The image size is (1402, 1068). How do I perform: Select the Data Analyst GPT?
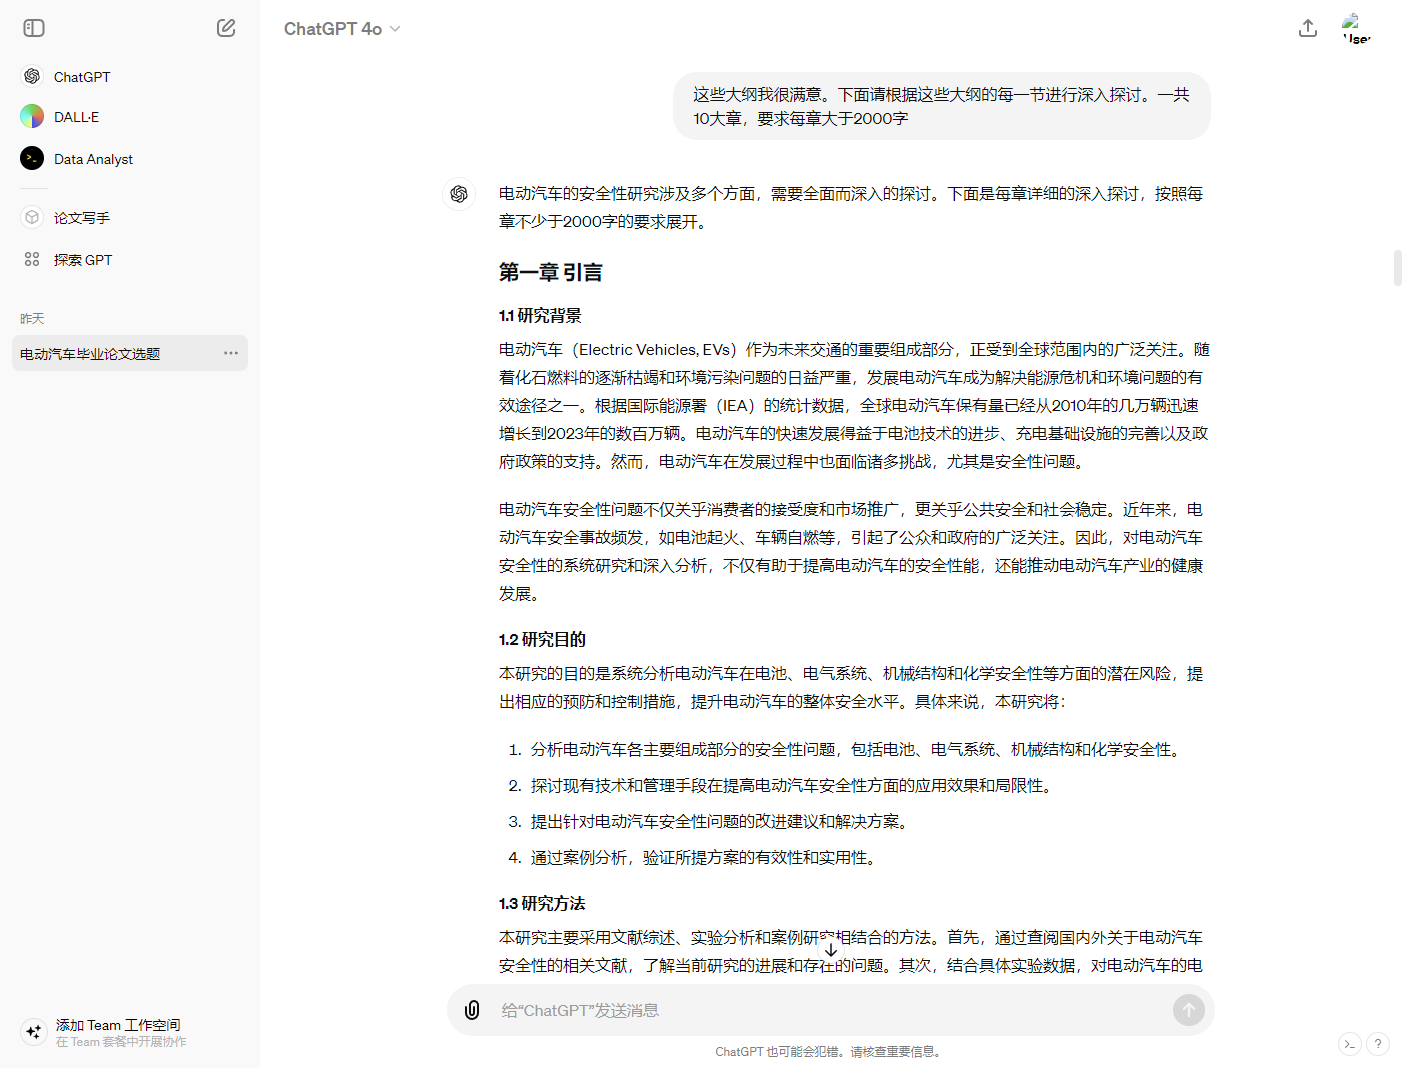tap(93, 159)
